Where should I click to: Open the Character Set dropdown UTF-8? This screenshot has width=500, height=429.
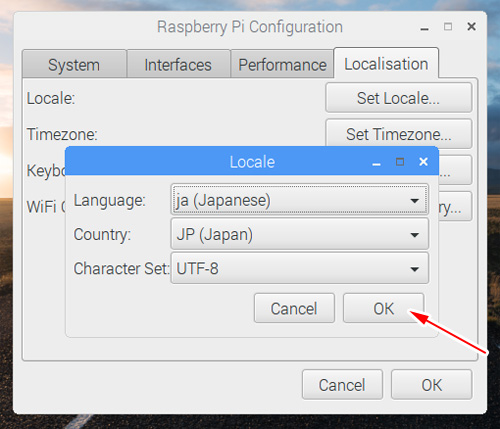[x=300, y=268]
